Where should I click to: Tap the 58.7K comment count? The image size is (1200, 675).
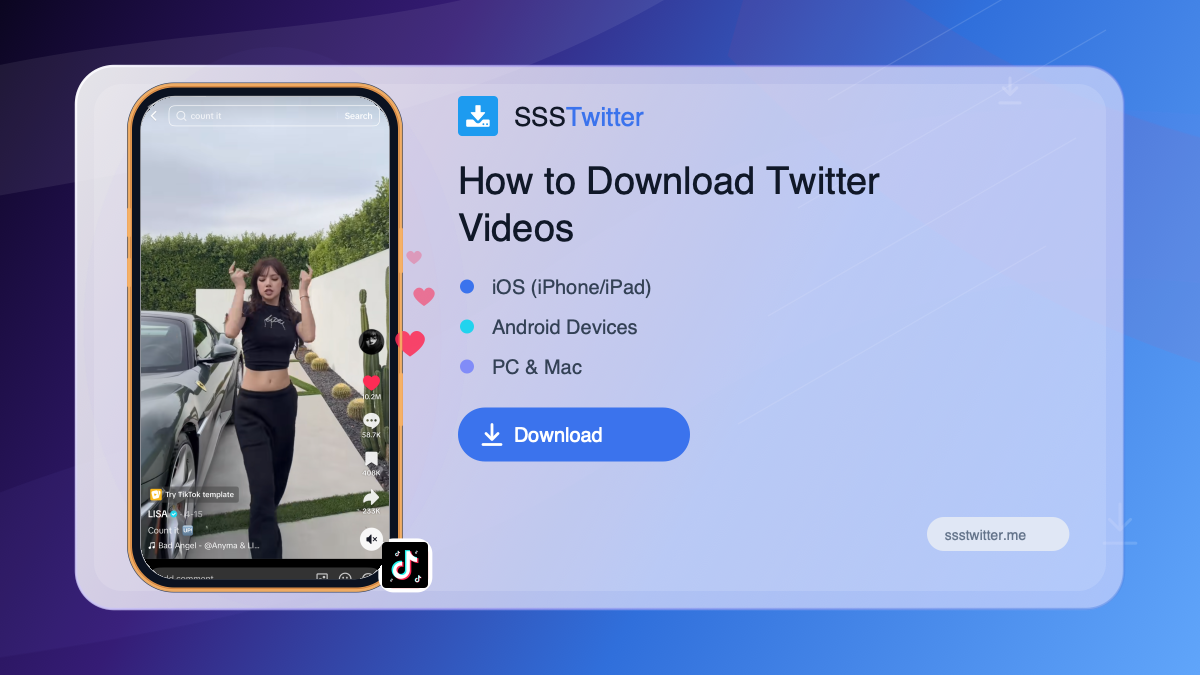coord(371,435)
